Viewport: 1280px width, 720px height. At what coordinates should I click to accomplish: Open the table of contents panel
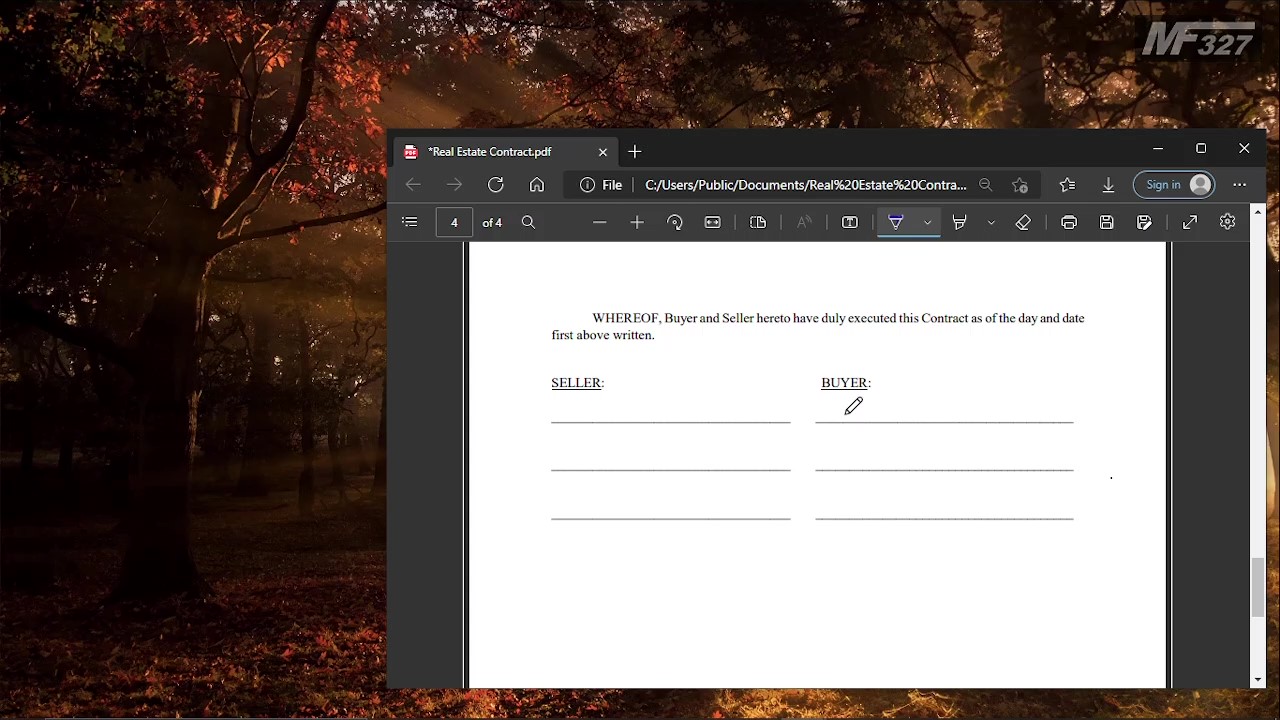(x=410, y=222)
